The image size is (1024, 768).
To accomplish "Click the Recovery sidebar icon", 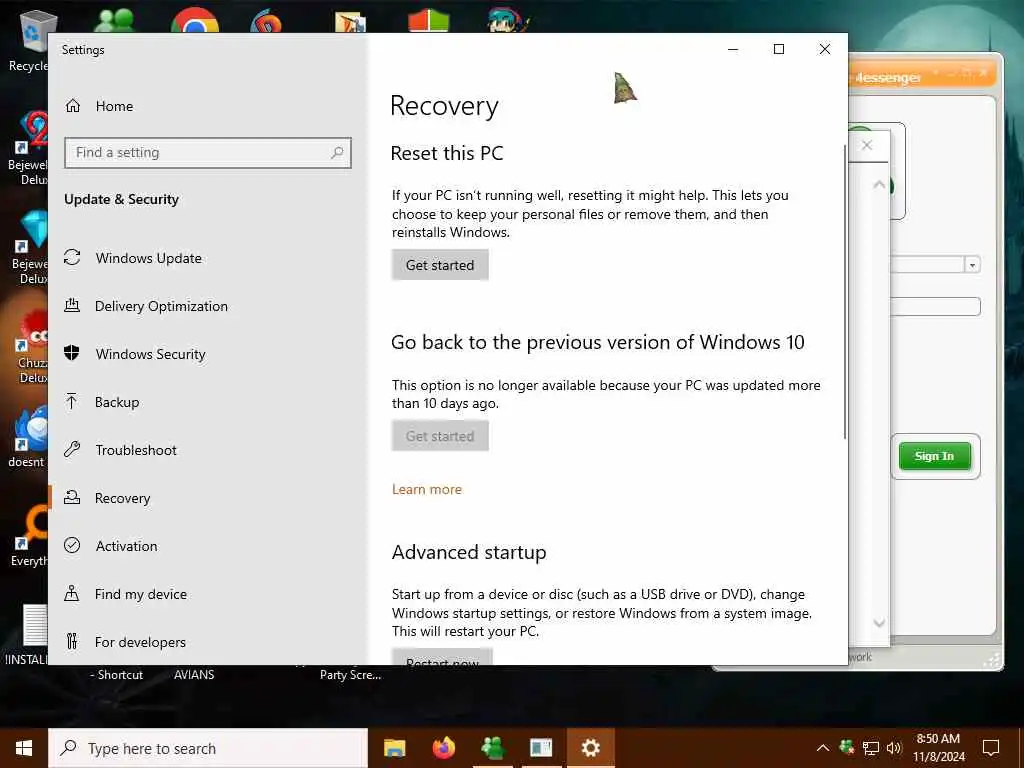I will [x=72, y=498].
